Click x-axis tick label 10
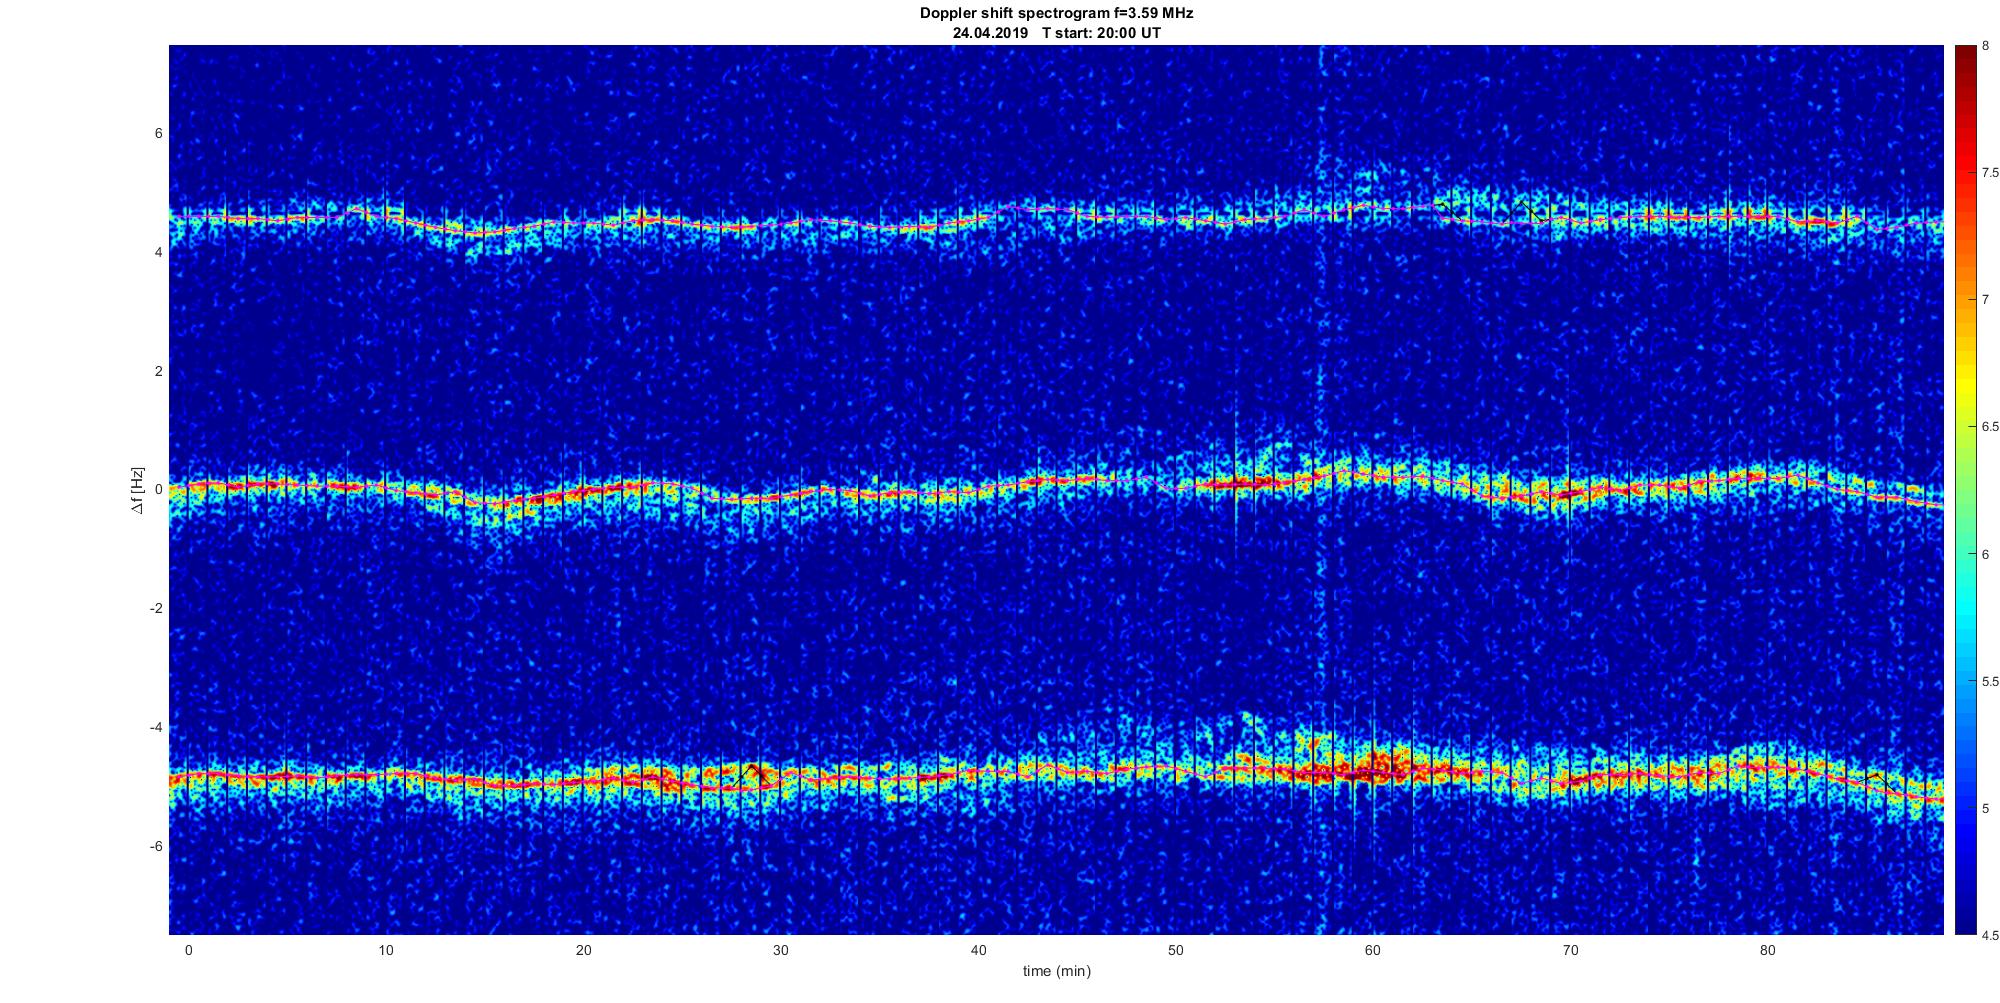The height and width of the screenshot is (1003, 2000). [386, 950]
